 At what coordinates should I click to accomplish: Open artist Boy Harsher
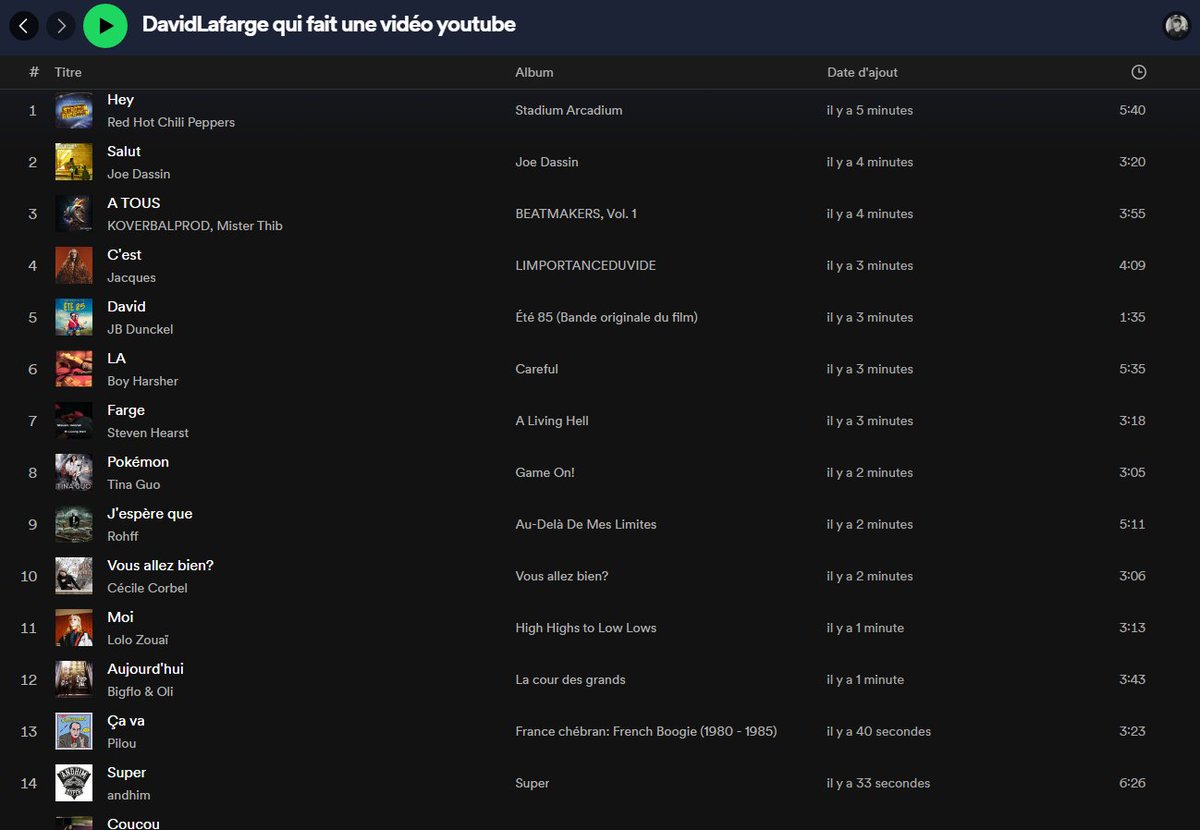click(x=143, y=381)
